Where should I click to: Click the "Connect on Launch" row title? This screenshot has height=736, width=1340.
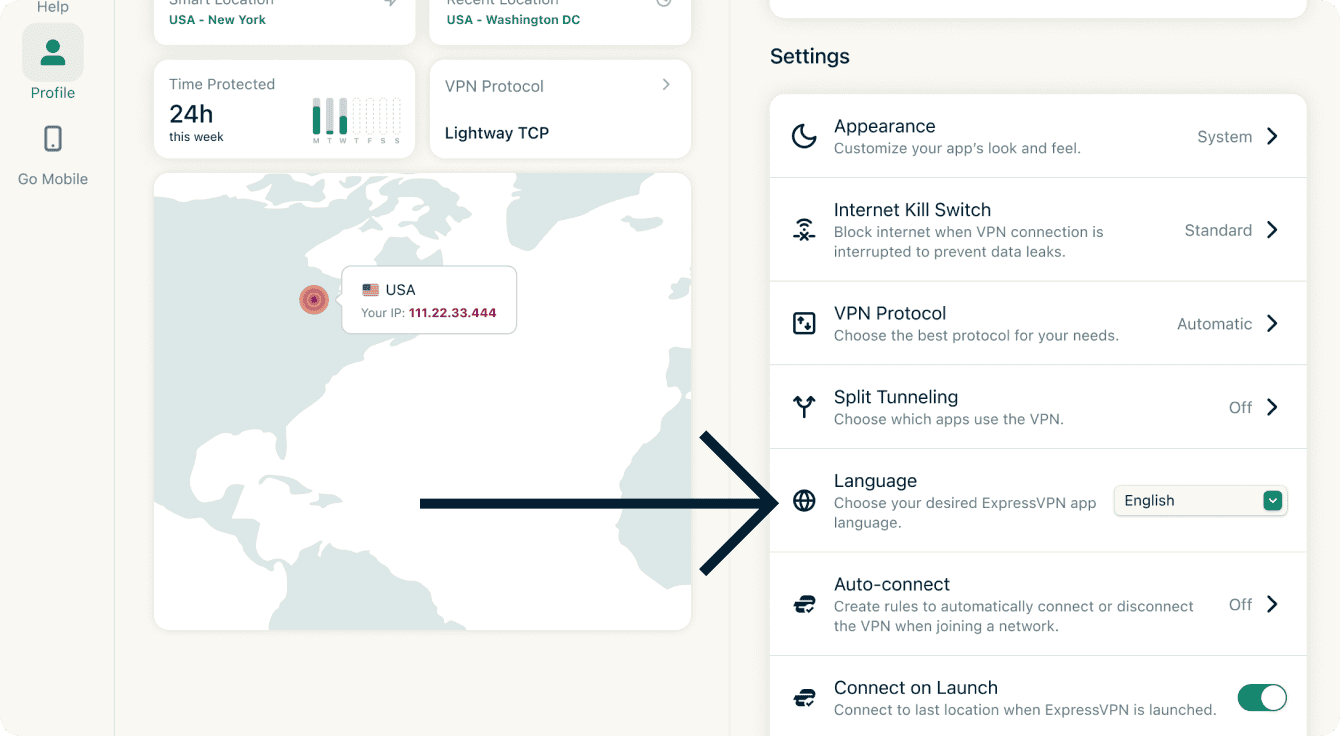(916, 688)
